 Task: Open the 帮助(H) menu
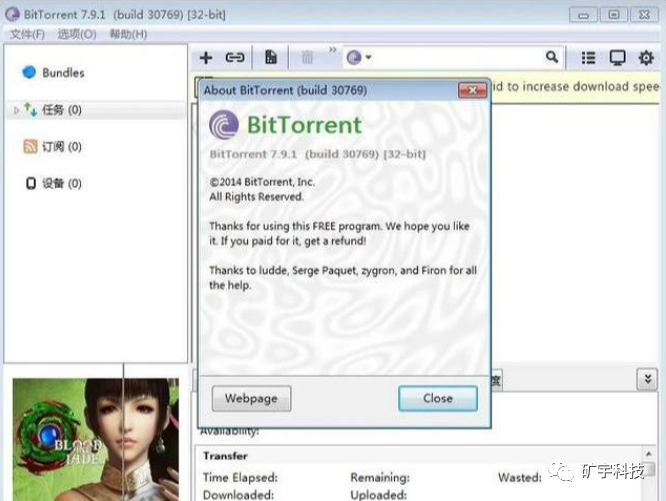[x=128, y=34]
